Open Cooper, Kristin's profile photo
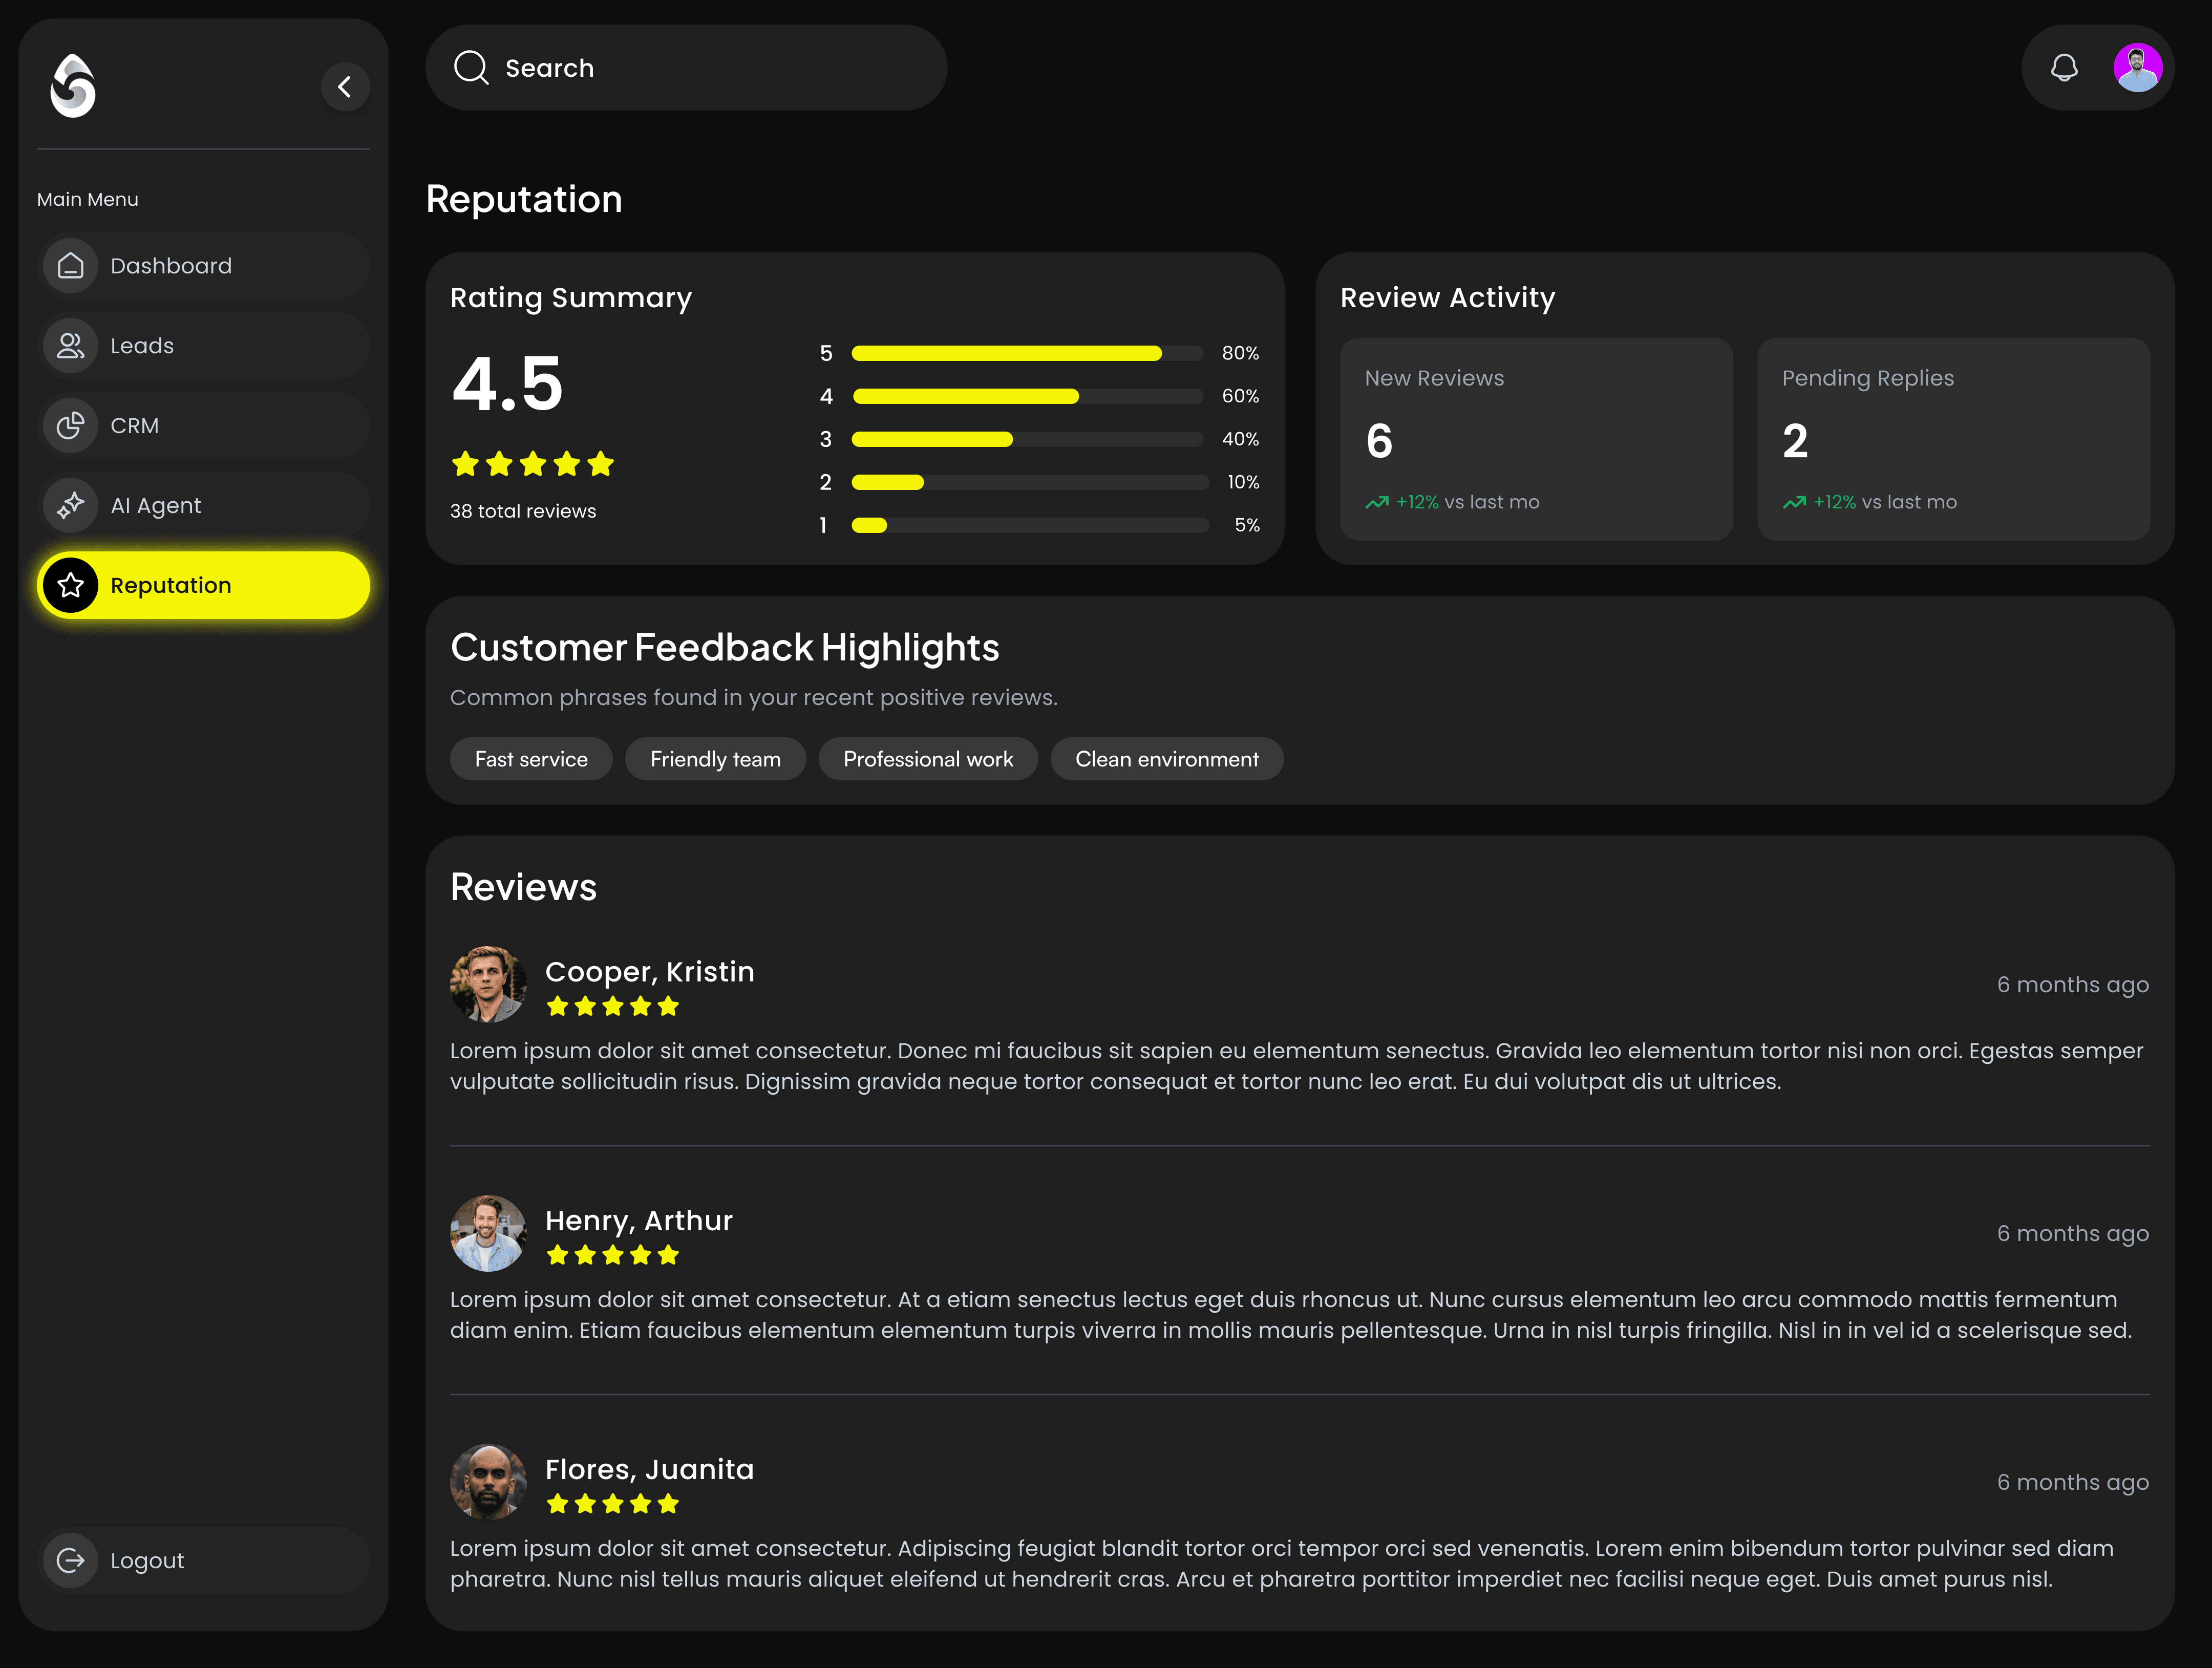This screenshot has width=2212, height=1668. [x=488, y=984]
